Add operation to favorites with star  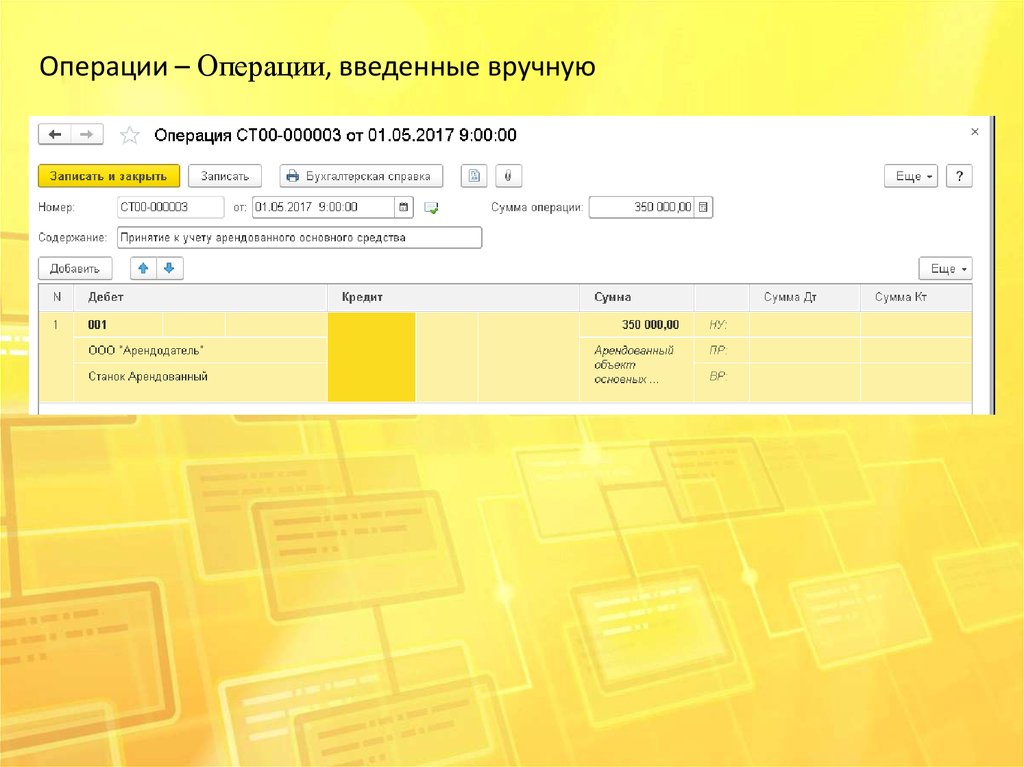click(x=129, y=135)
